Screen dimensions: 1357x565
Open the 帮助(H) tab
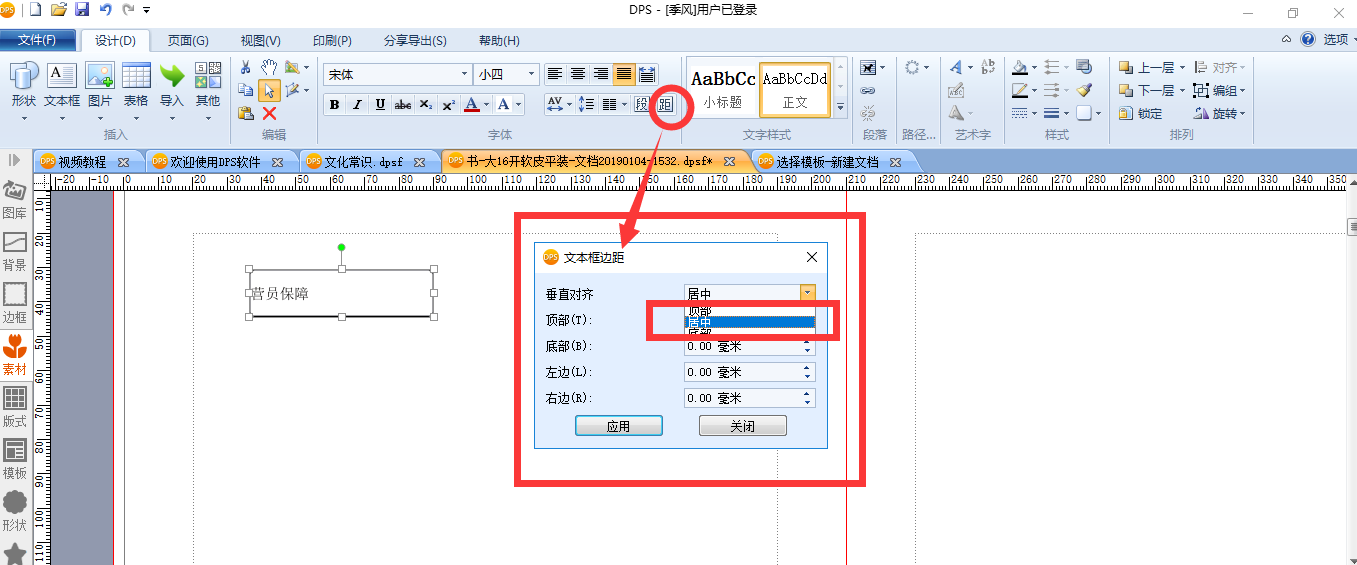(499, 41)
